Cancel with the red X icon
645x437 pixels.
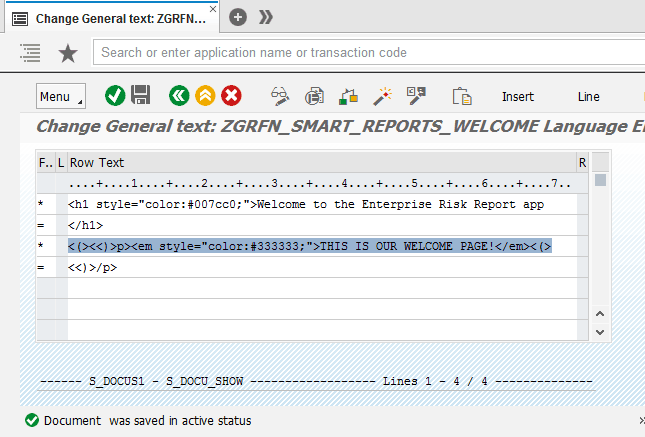tap(231, 96)
